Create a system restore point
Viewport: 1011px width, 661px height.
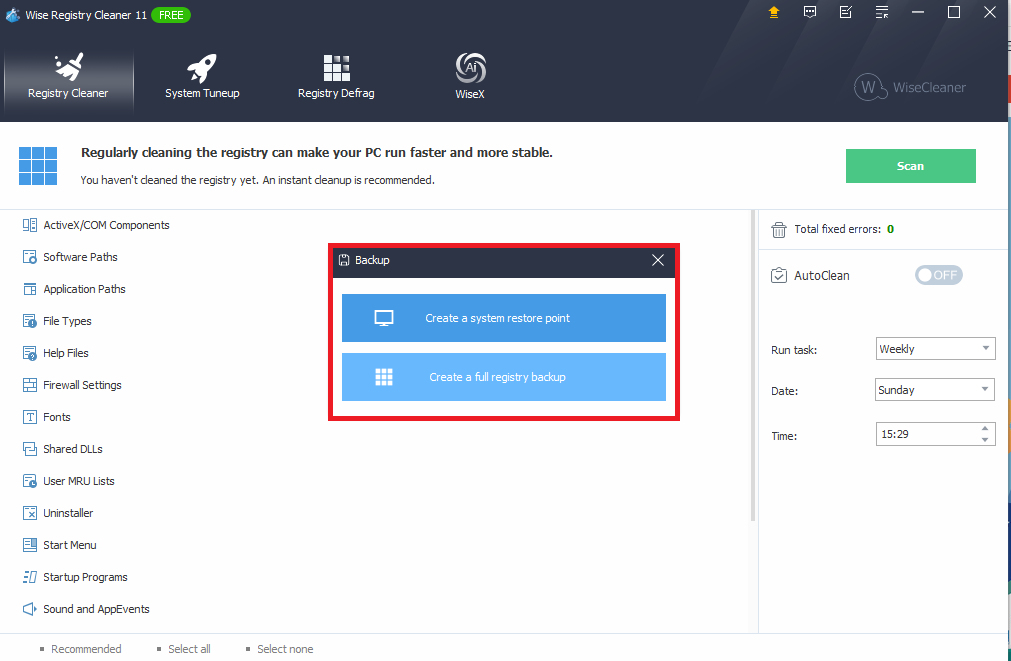tap(504, 318)
